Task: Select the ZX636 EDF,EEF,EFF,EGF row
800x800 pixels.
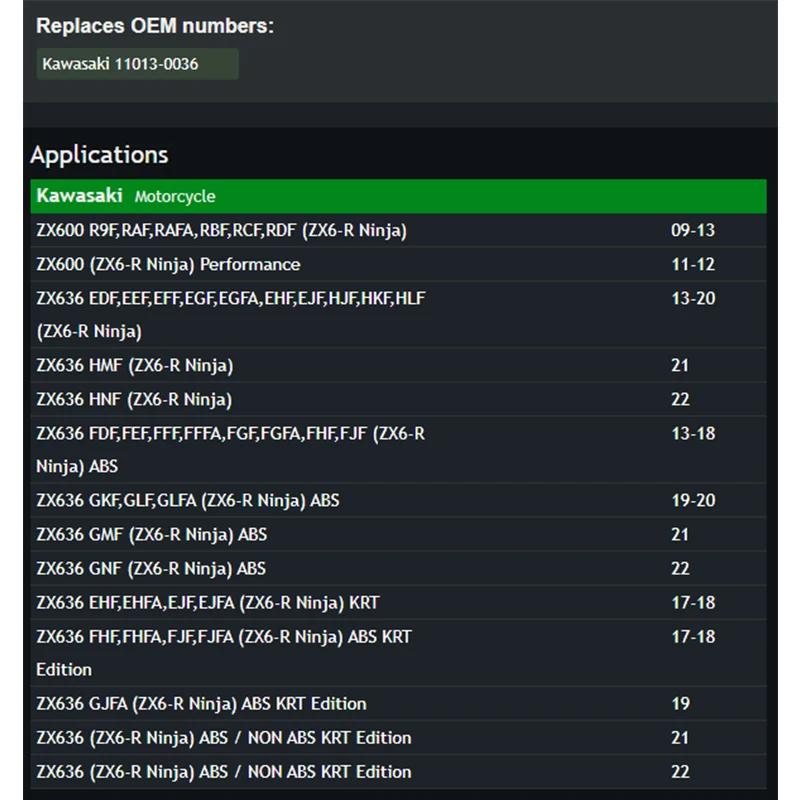Action: pyautogui.click(x=398, y=314)
